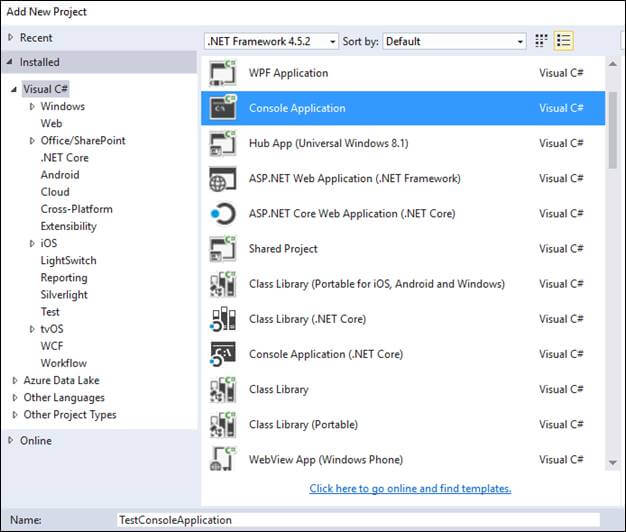
Task: Expand the Office/SharePoint tree node
Action: (x=32, y=141)
